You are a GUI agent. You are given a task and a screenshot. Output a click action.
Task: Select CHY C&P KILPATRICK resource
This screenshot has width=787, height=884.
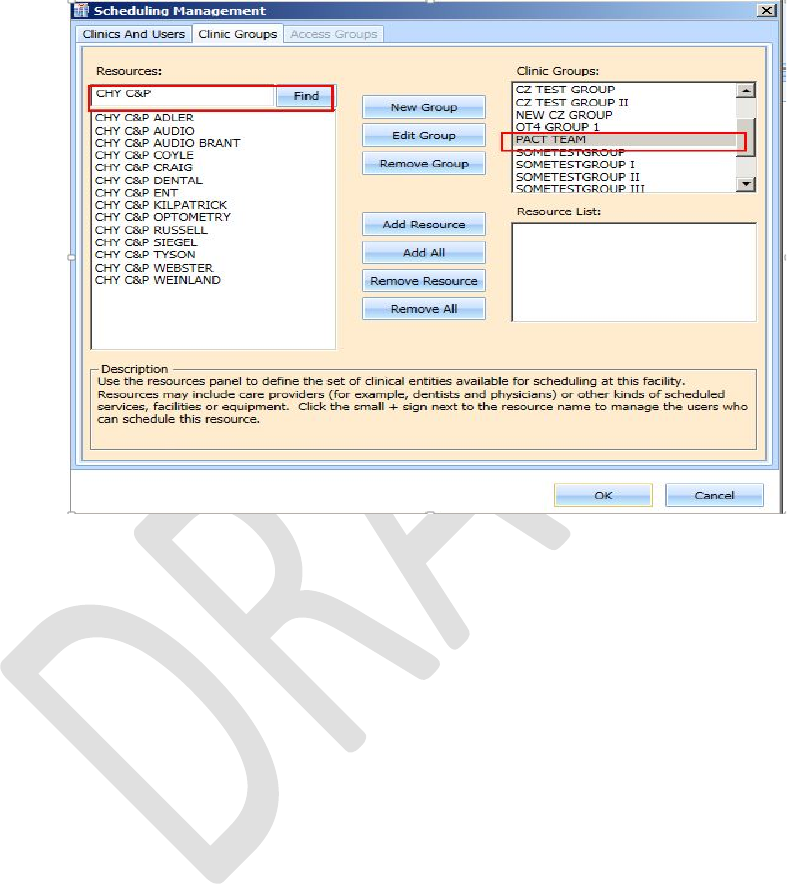tap(161, 205)
